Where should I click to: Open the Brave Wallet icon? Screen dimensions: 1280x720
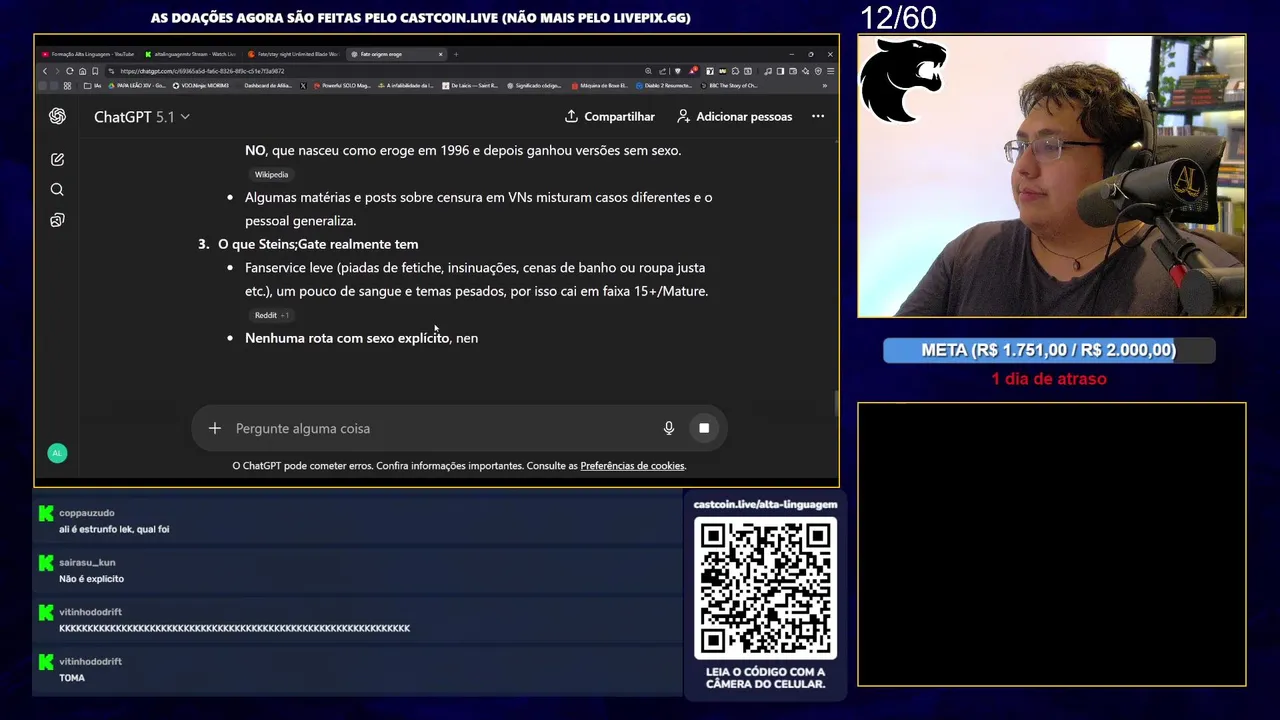(x=793, y=71)
